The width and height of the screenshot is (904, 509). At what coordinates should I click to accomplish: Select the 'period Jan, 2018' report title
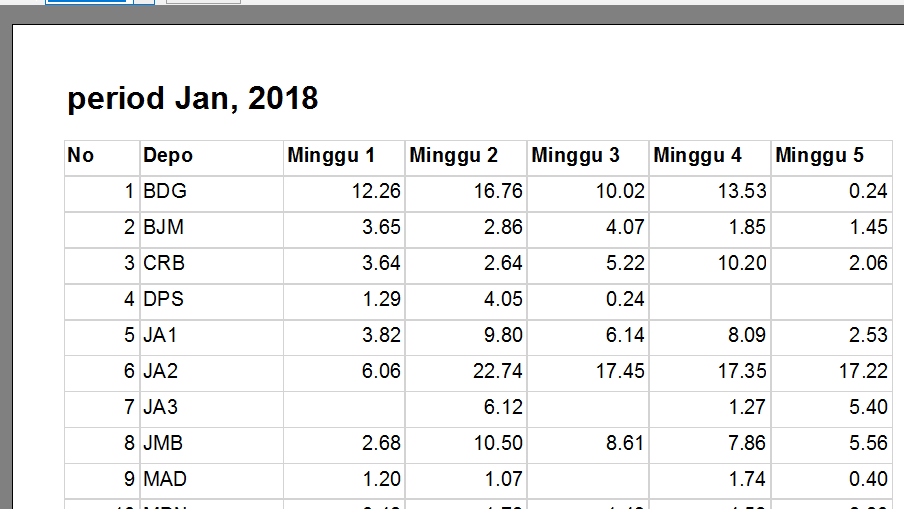click(x=193, y=98)
